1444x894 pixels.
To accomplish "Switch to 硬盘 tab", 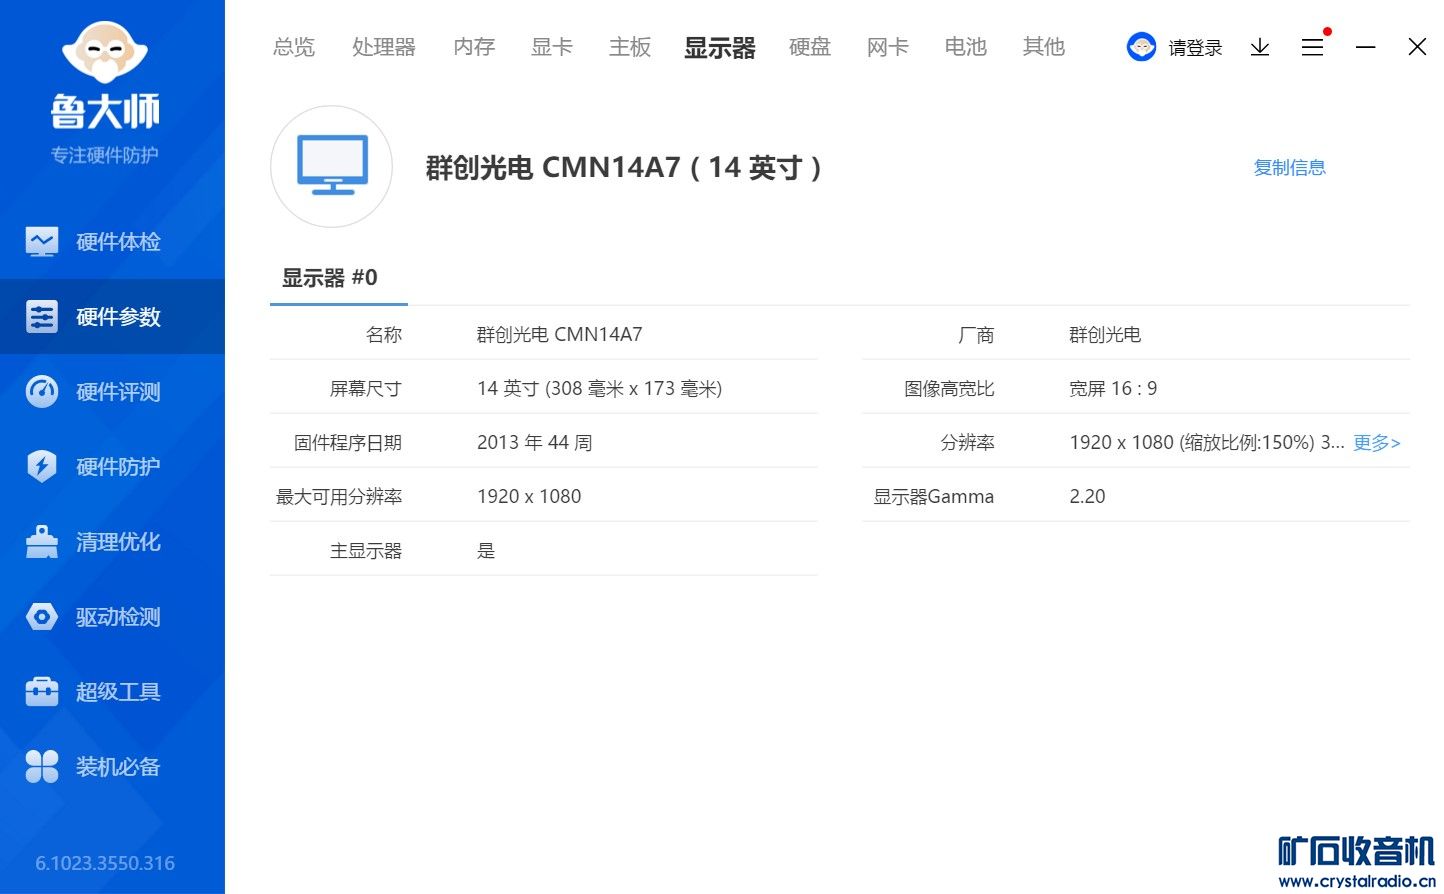I will pyautogui.click(x=810, y=47).
